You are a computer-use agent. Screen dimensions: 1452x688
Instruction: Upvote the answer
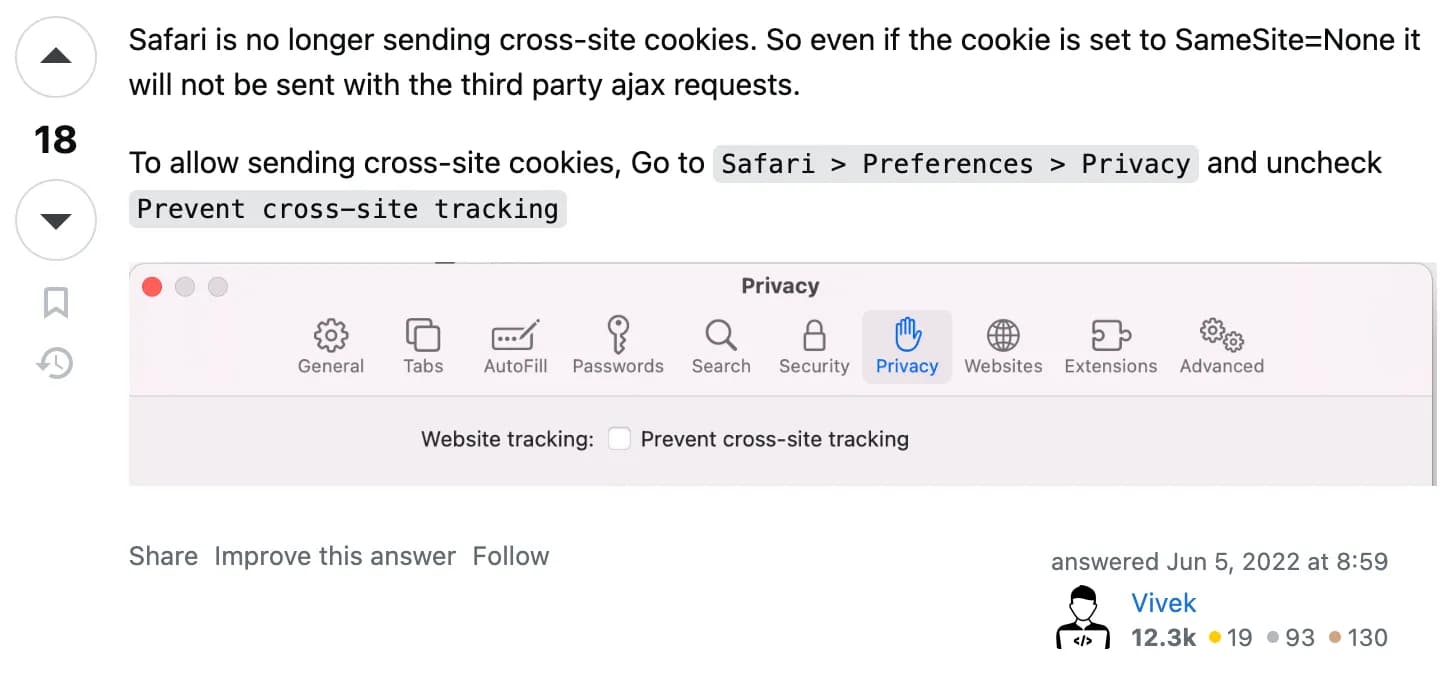[55, 57]
